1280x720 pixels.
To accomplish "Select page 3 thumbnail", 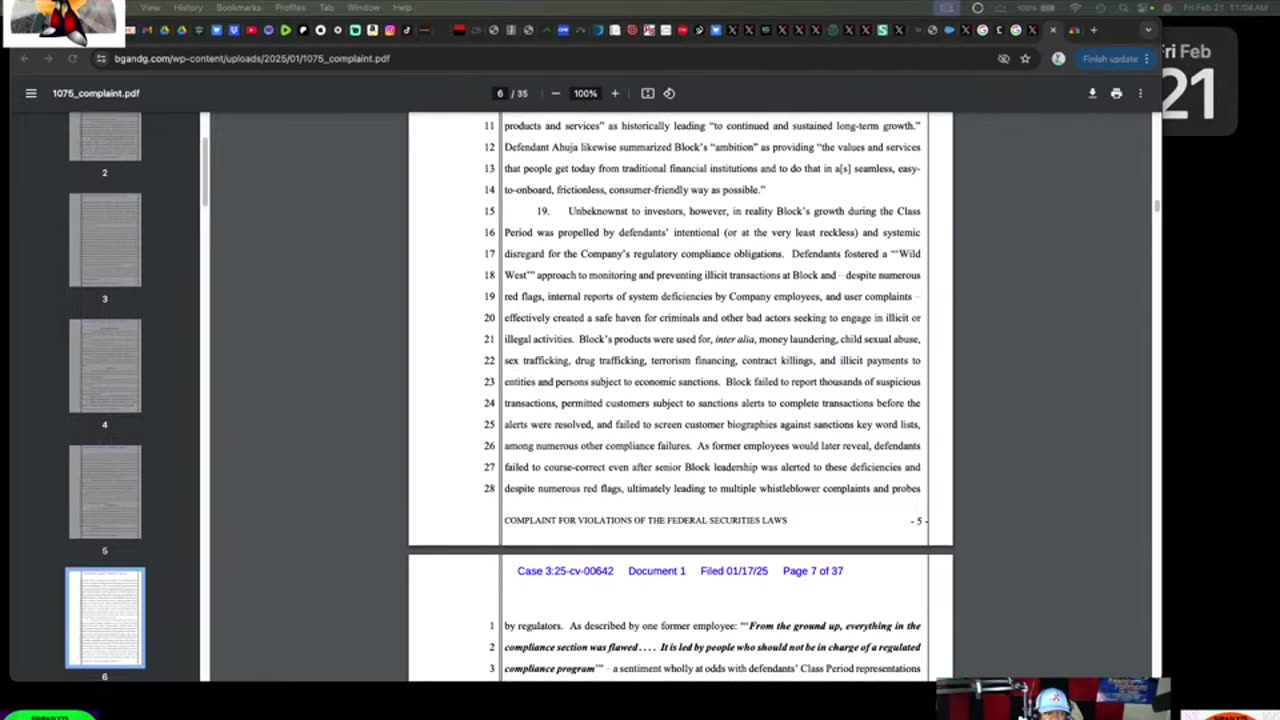I will 105,240.
